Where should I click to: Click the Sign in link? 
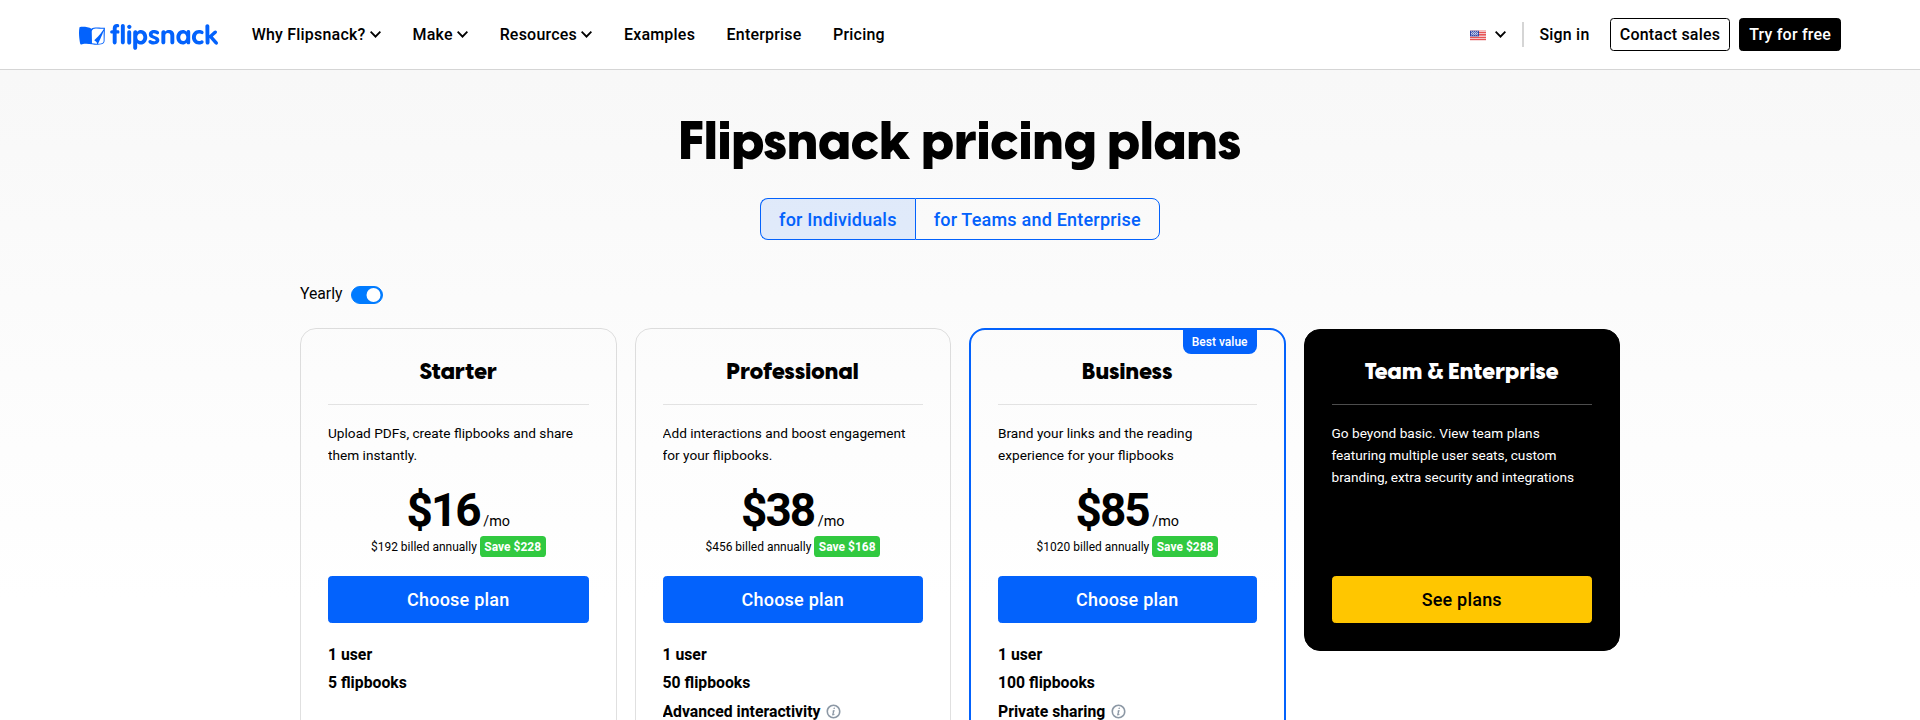(x=1564, y=34)
